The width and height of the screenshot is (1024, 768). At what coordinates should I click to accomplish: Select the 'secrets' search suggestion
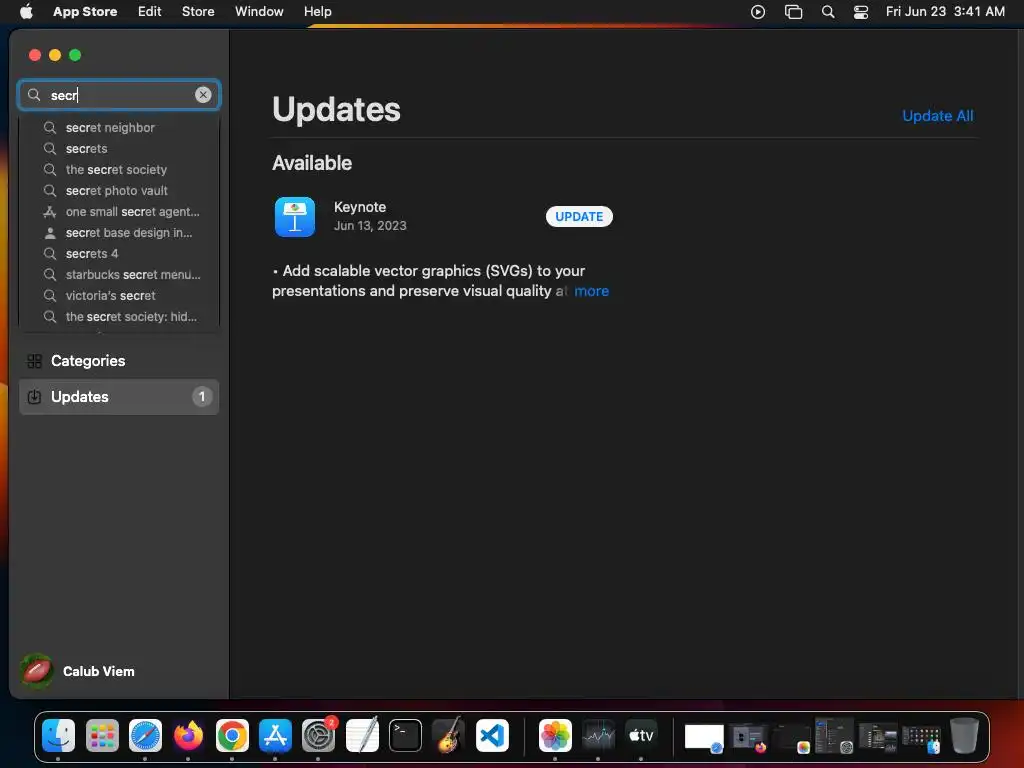pyautogui.click(x=119, y=148)
